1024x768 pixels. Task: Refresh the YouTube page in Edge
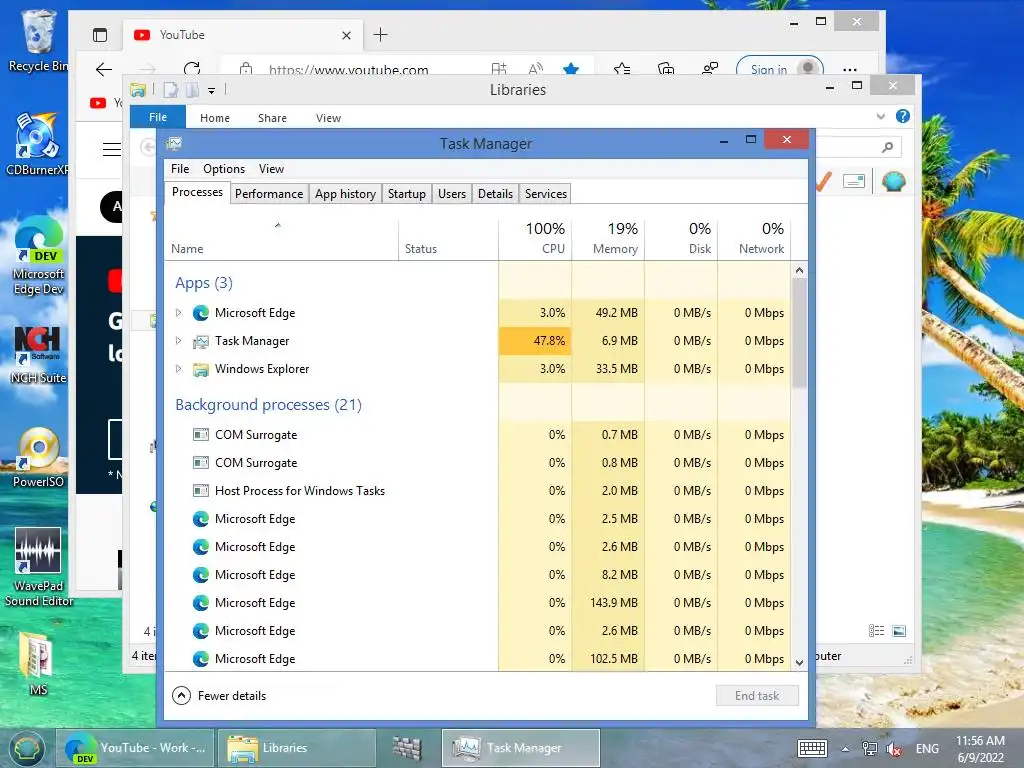pyautogui.click(x=192, y=69)
